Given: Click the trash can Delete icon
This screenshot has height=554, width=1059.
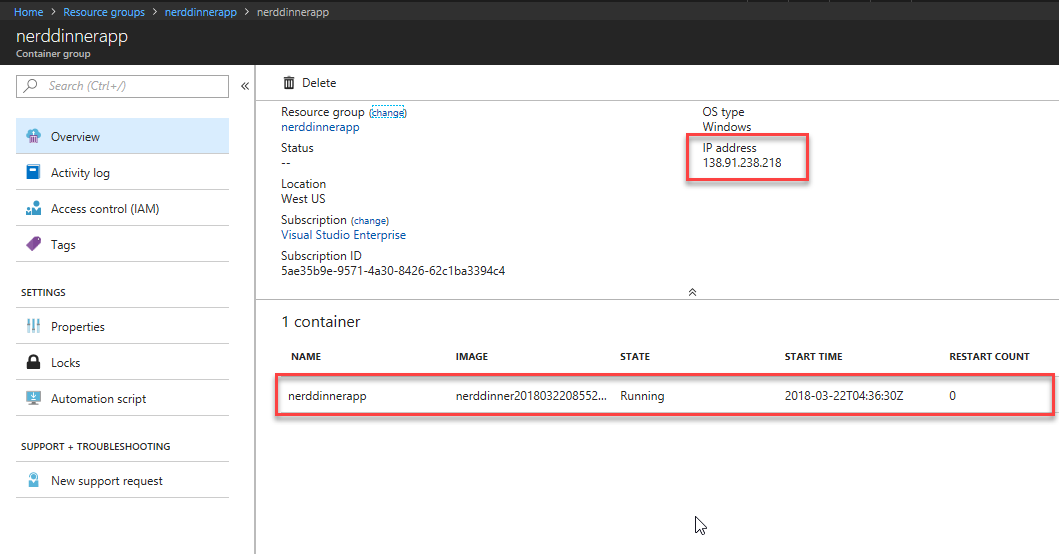Looking at the screenshot, I should tap(288, 82).
